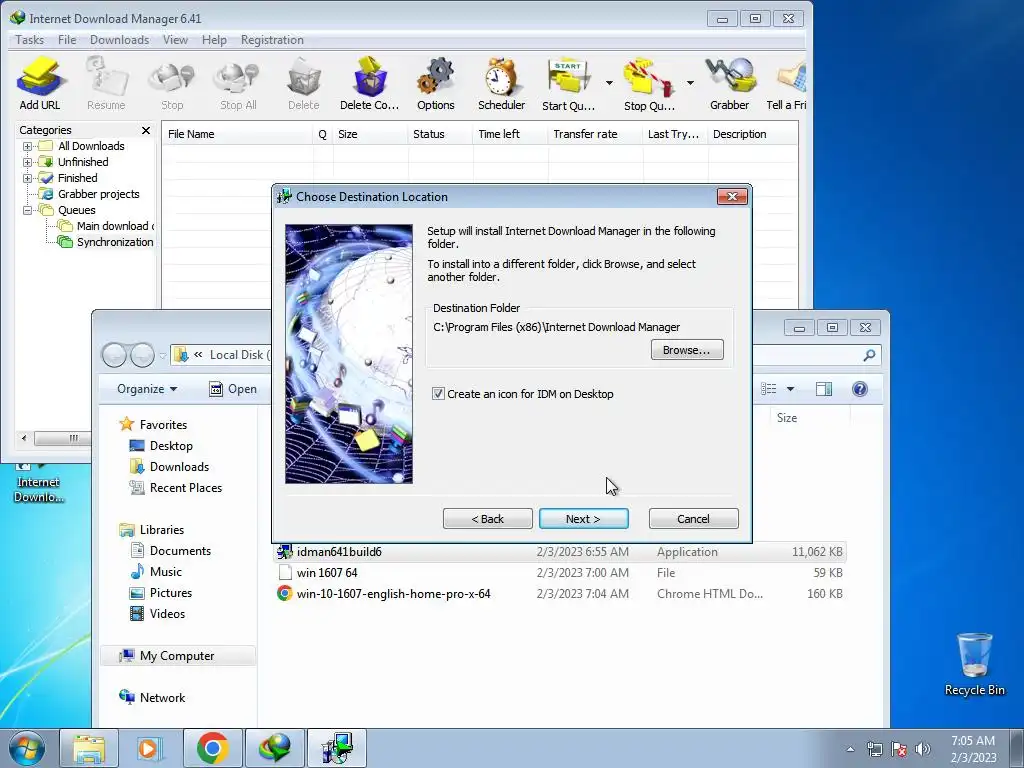Select Grabber projects category
1024x768 pixels.
click(89, 194)
